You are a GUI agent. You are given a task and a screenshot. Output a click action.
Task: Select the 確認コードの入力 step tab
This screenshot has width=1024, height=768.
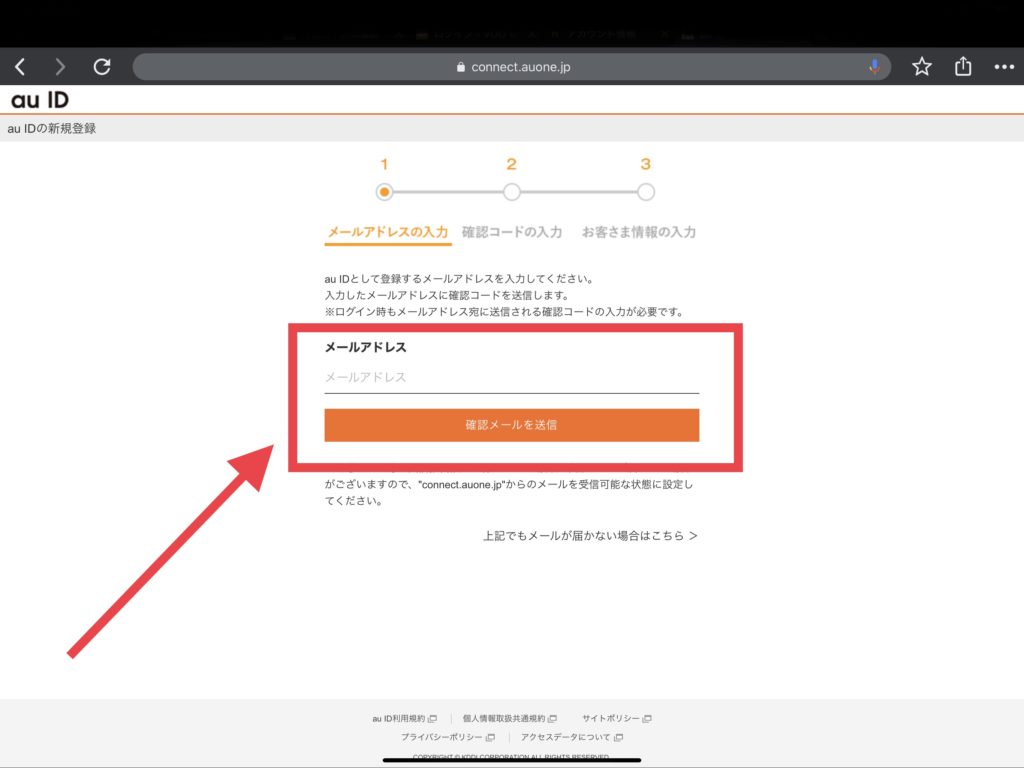click(x=512, y=232)
